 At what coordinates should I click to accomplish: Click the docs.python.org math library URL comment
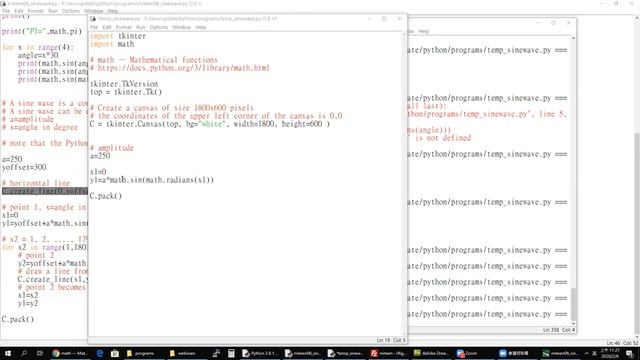(x=180, y=68)
